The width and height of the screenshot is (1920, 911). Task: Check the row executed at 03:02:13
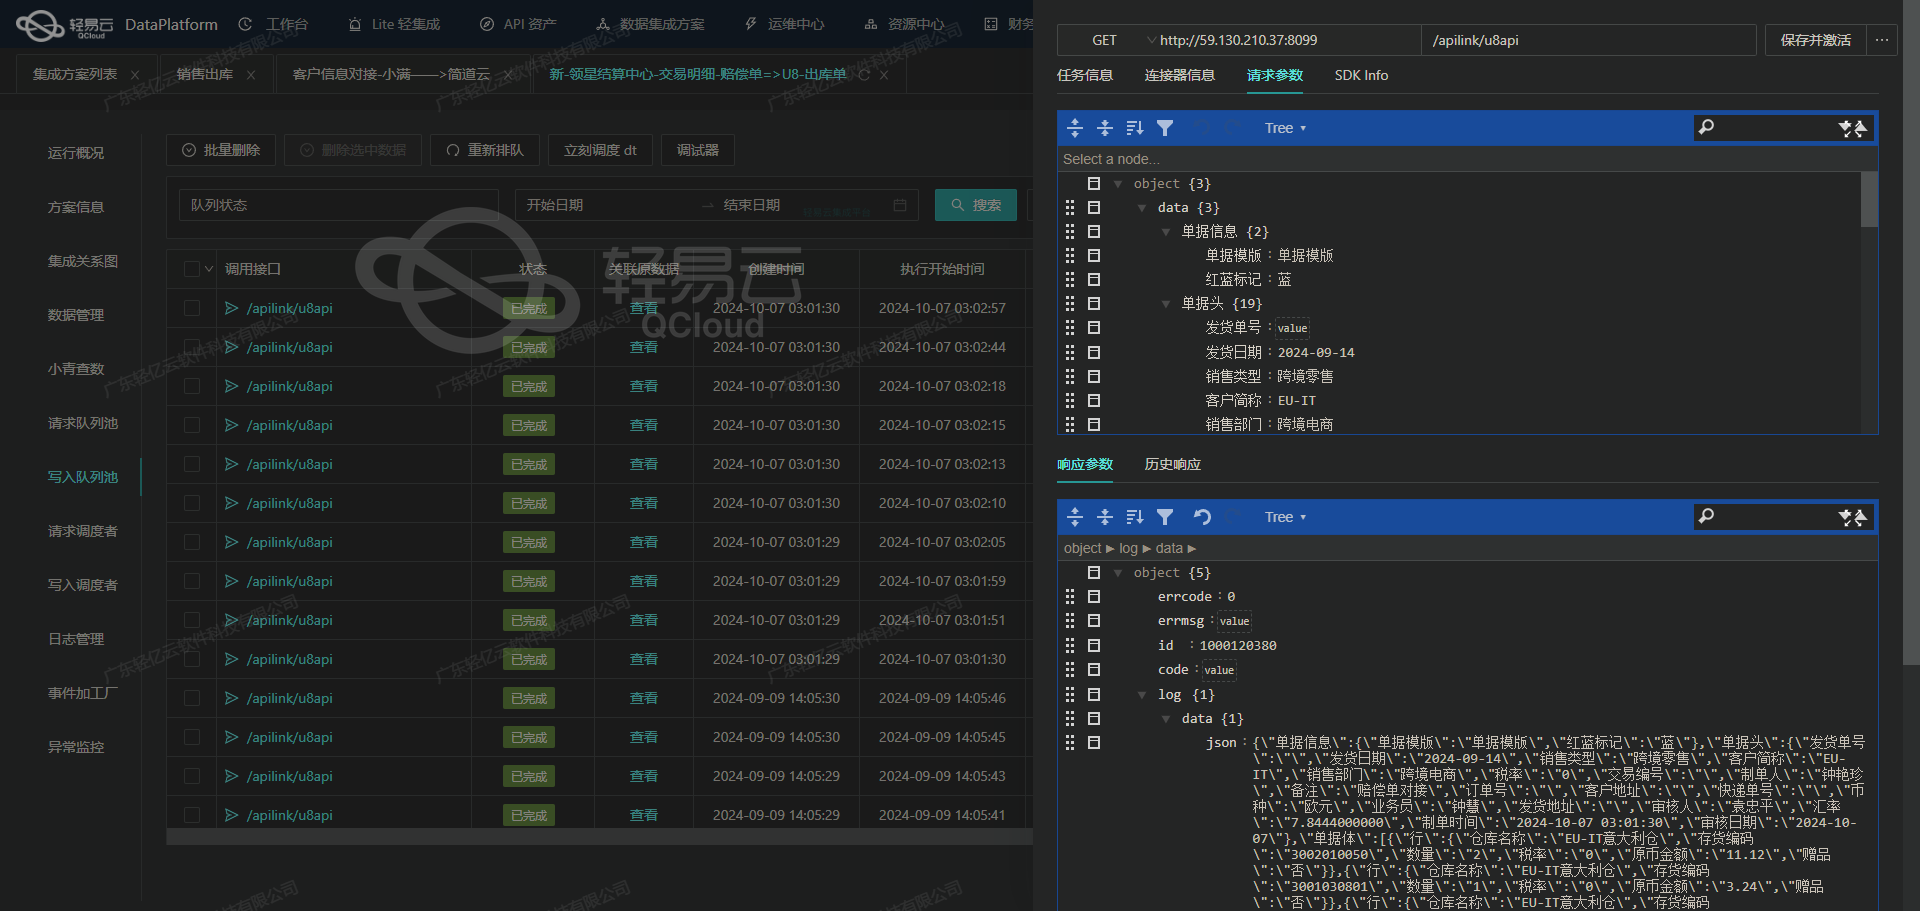click(192, 464)
